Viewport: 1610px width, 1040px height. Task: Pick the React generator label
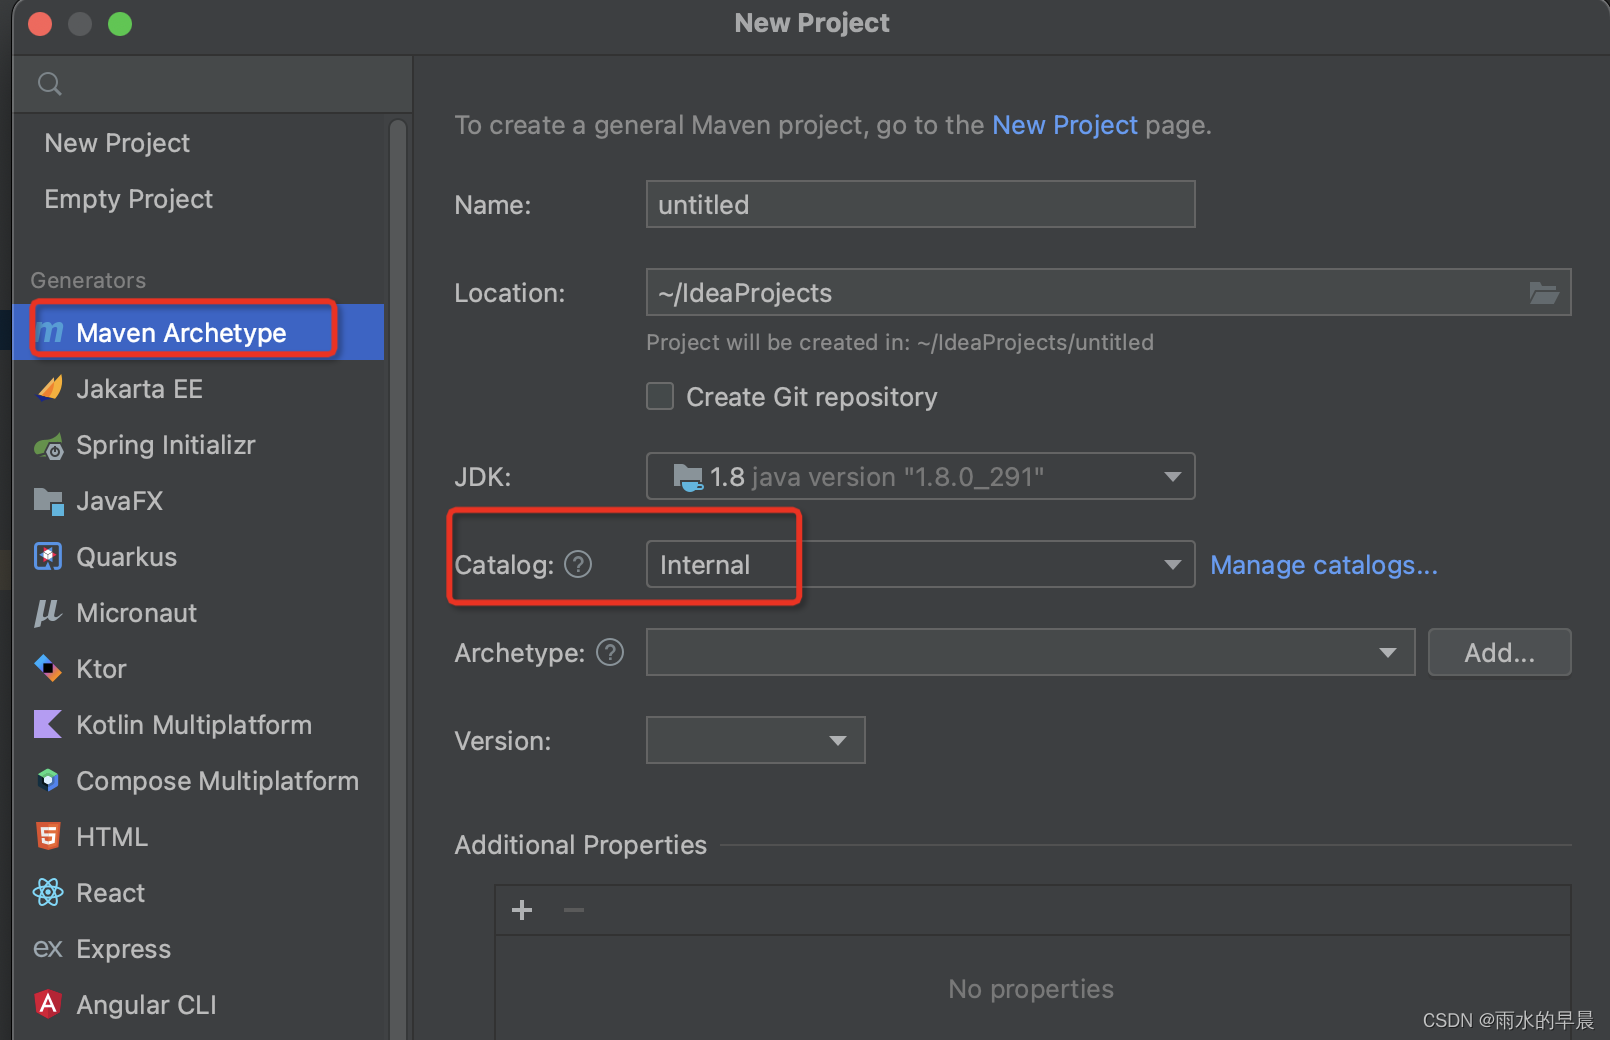(110, 893)
